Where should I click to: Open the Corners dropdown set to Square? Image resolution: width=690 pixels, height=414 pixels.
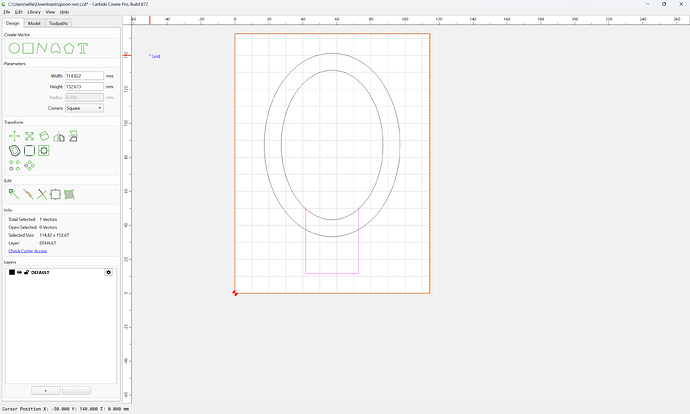pos(84,108)
